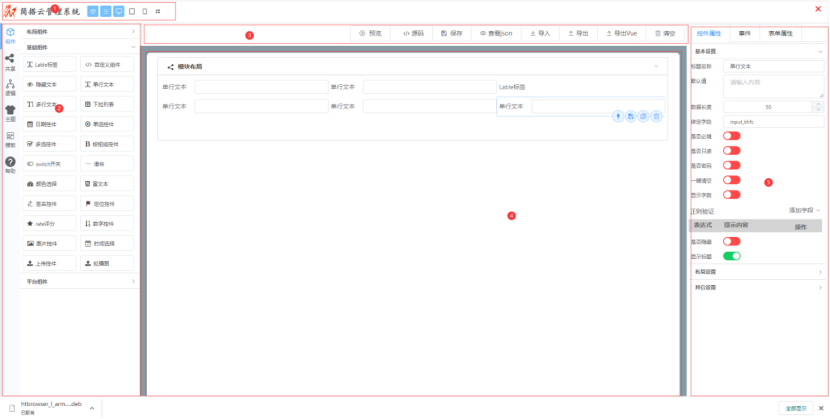Click the 标题名称 input field
The width and height of the screenshot is (830, 419).
[x=774, y=65]
